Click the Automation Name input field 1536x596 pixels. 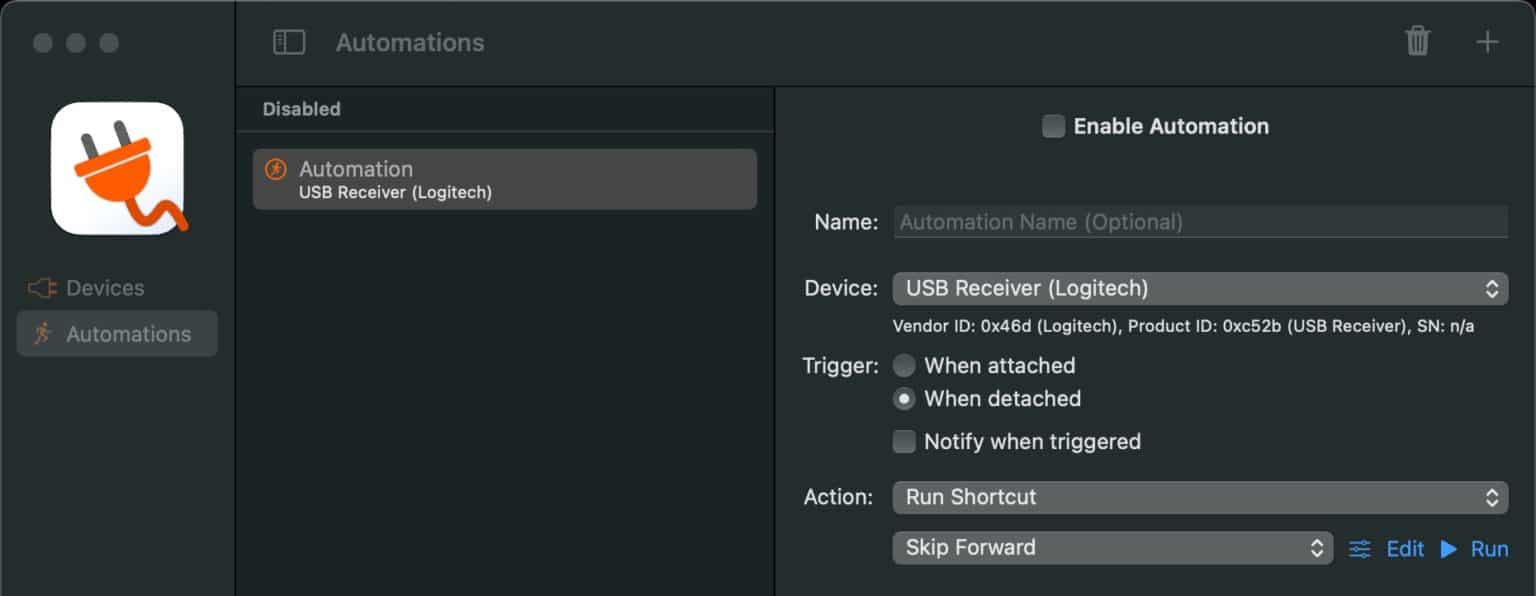pos(1200,221)
